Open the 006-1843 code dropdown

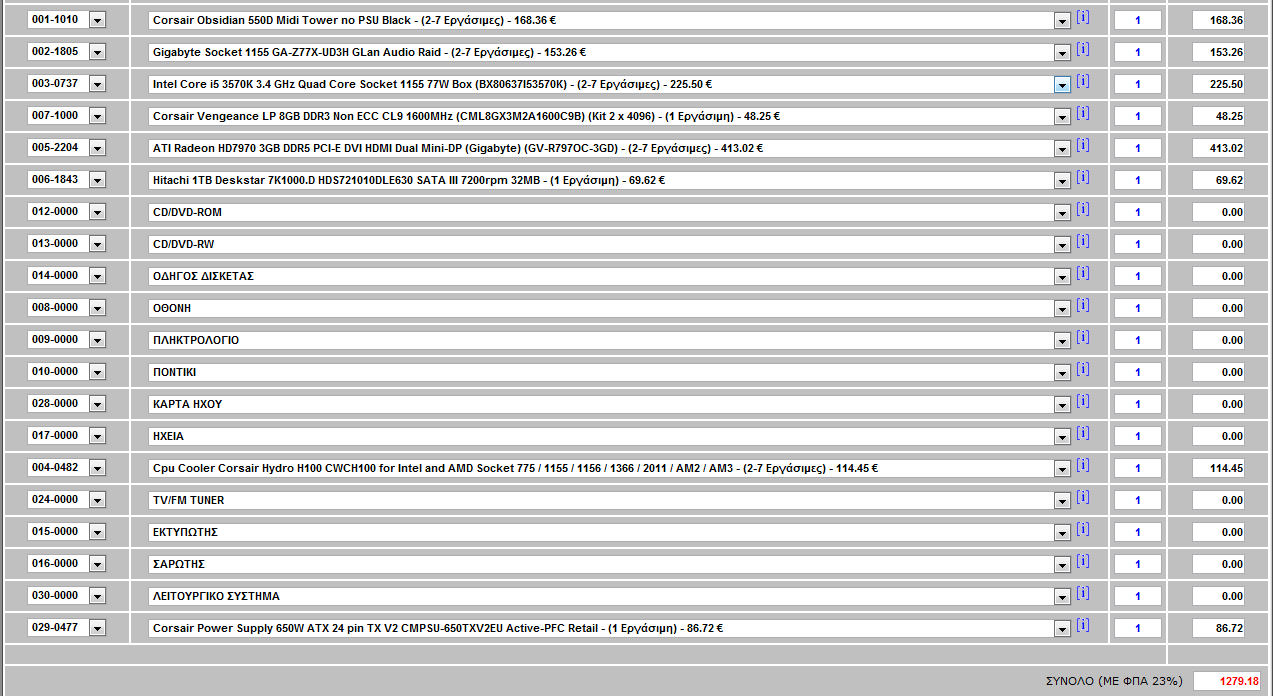pyautogui.click(x=97, y=180)
